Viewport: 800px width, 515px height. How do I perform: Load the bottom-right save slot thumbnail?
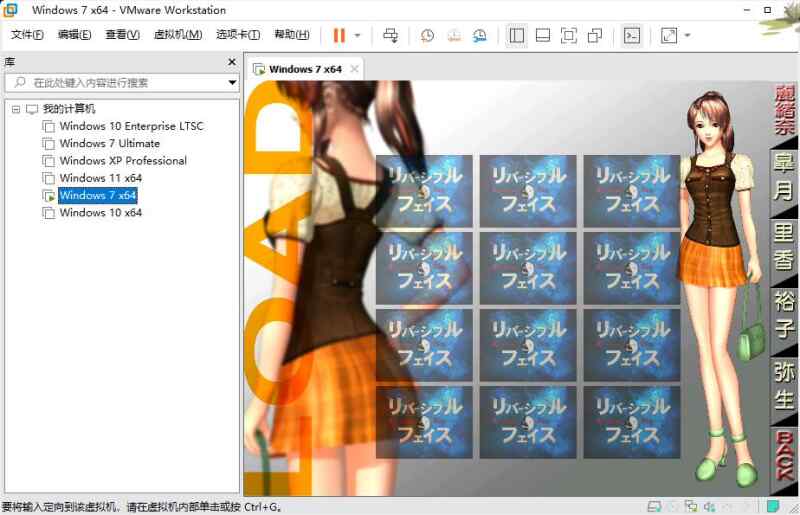coord(632,422)
